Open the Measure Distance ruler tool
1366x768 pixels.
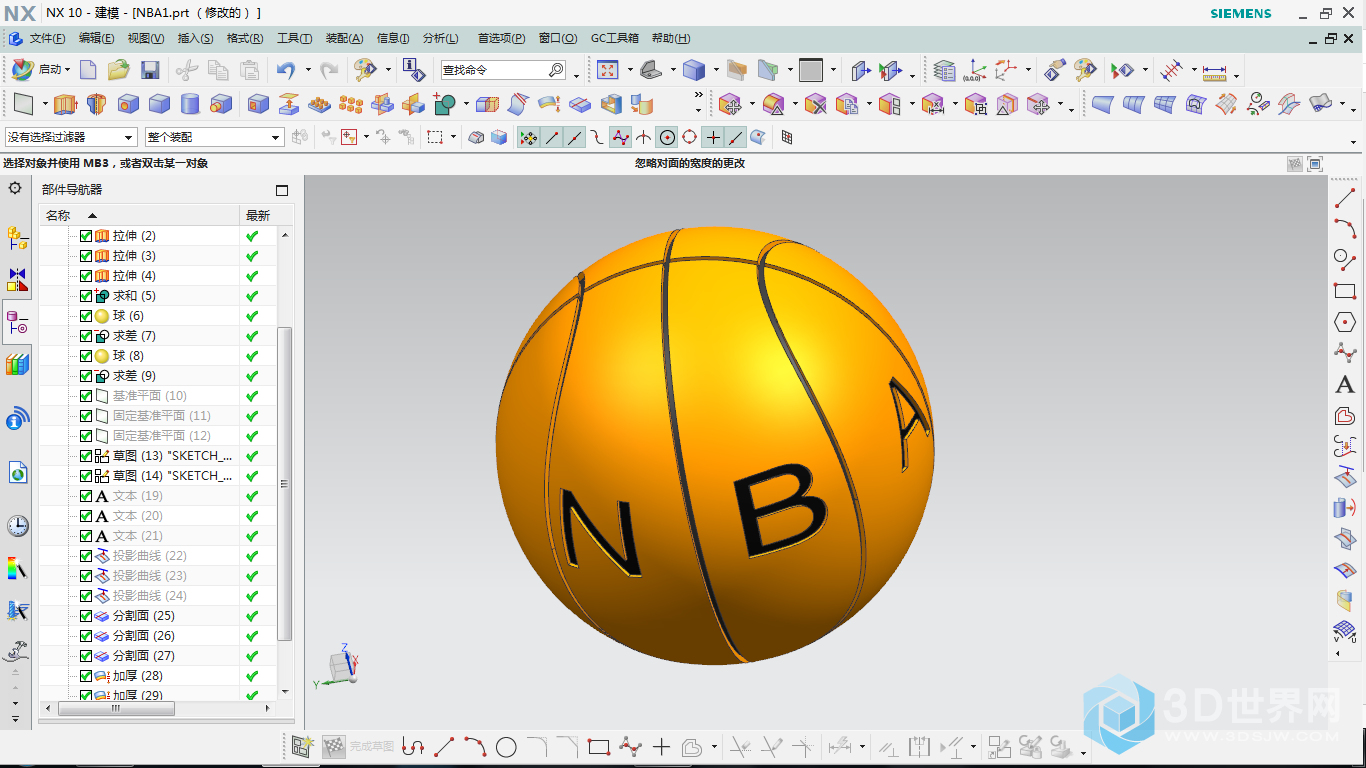point(1214,71)
